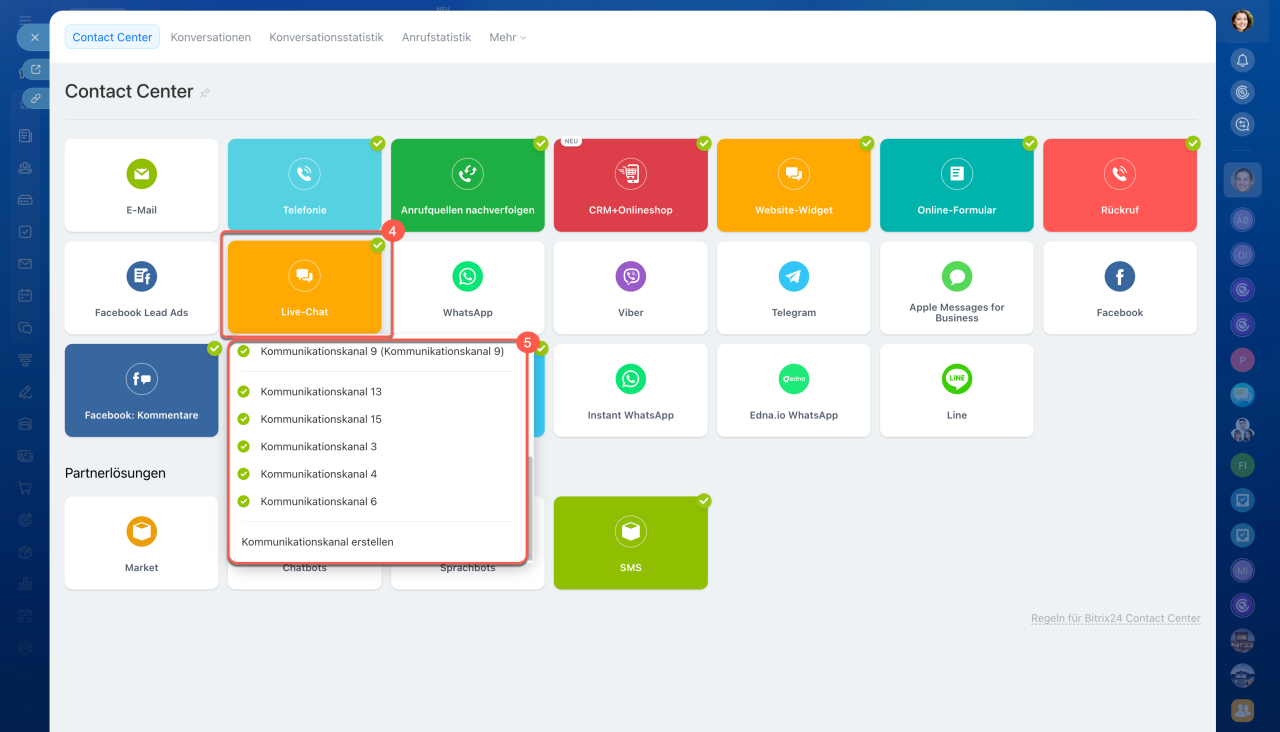Open the Anrufstatistik tab
Viewport: 1280px width, 732px height.
coord(436,37)
